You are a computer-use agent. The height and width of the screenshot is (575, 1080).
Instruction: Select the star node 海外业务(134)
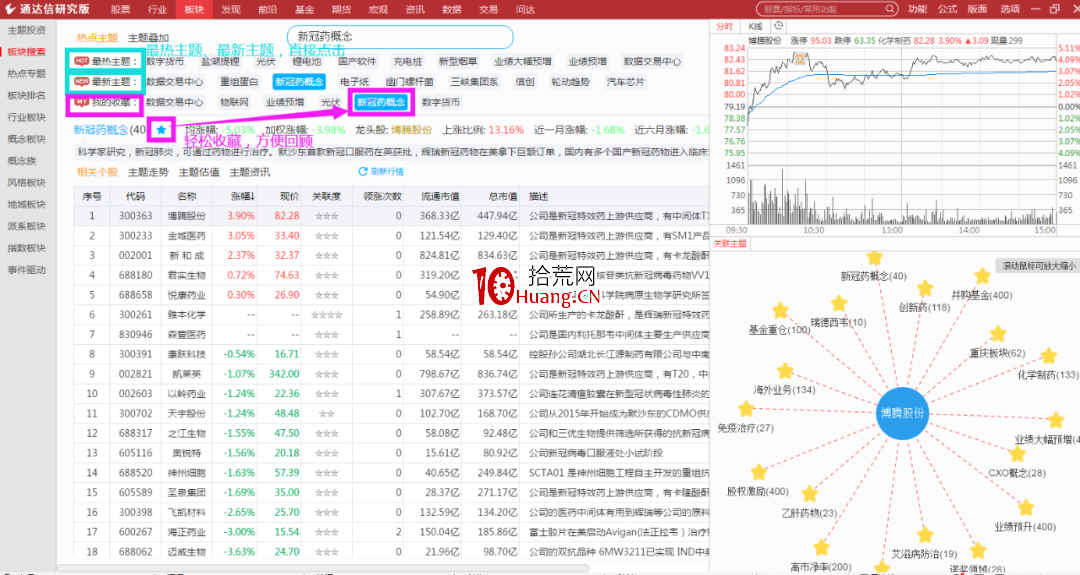click(x=785, y=371)
